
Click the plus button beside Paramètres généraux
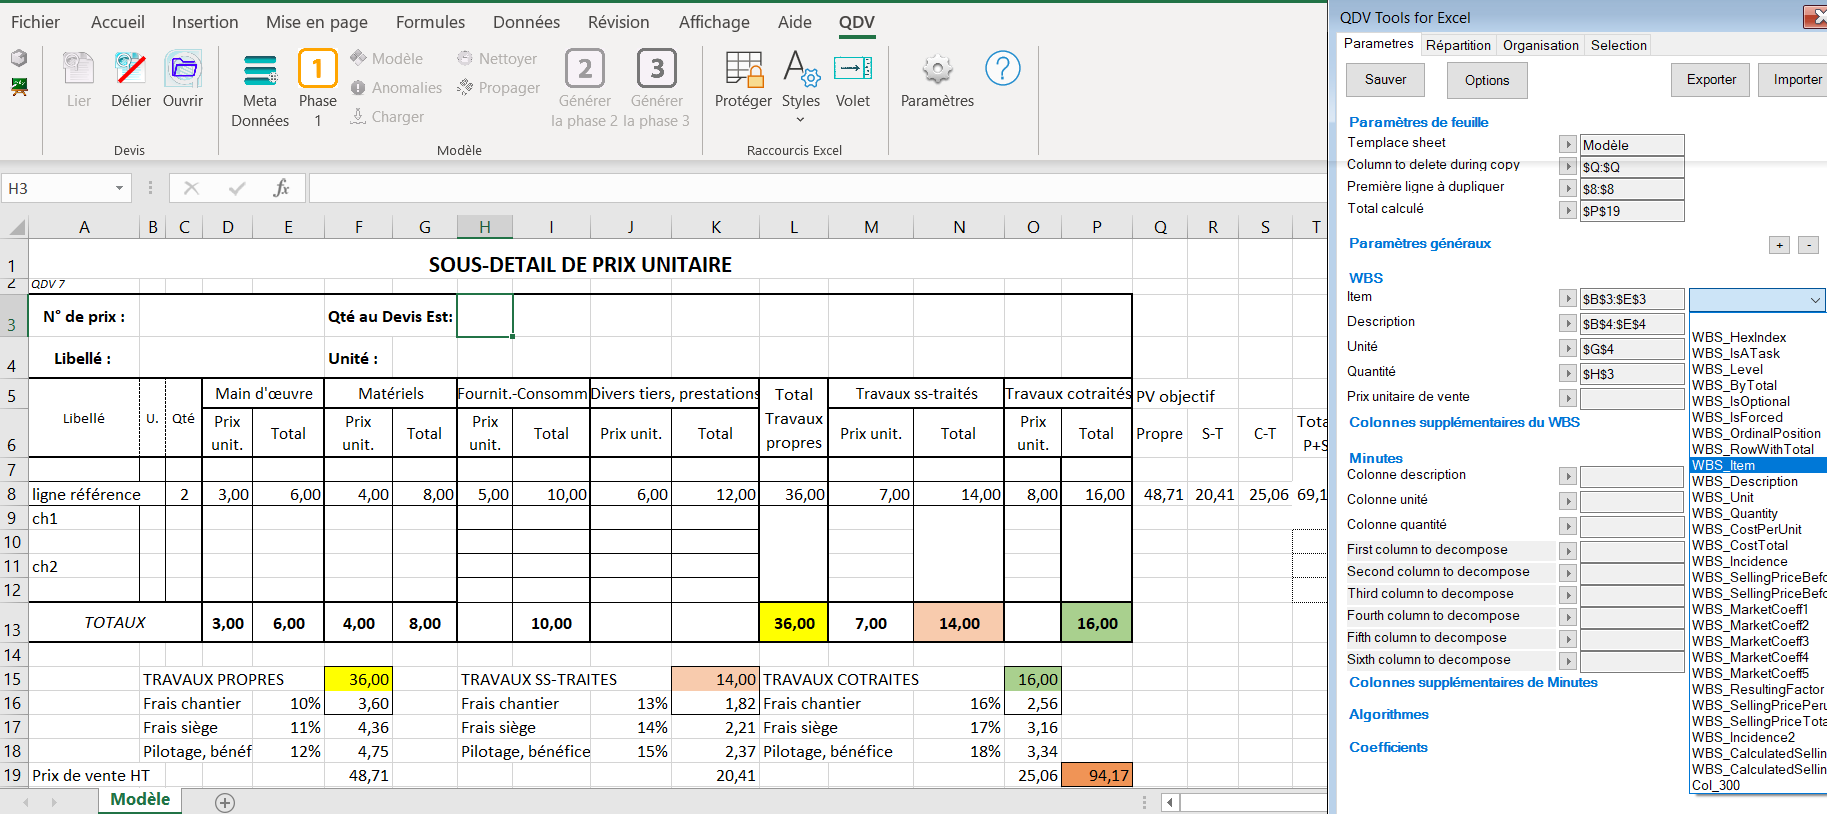(1779, 245)
